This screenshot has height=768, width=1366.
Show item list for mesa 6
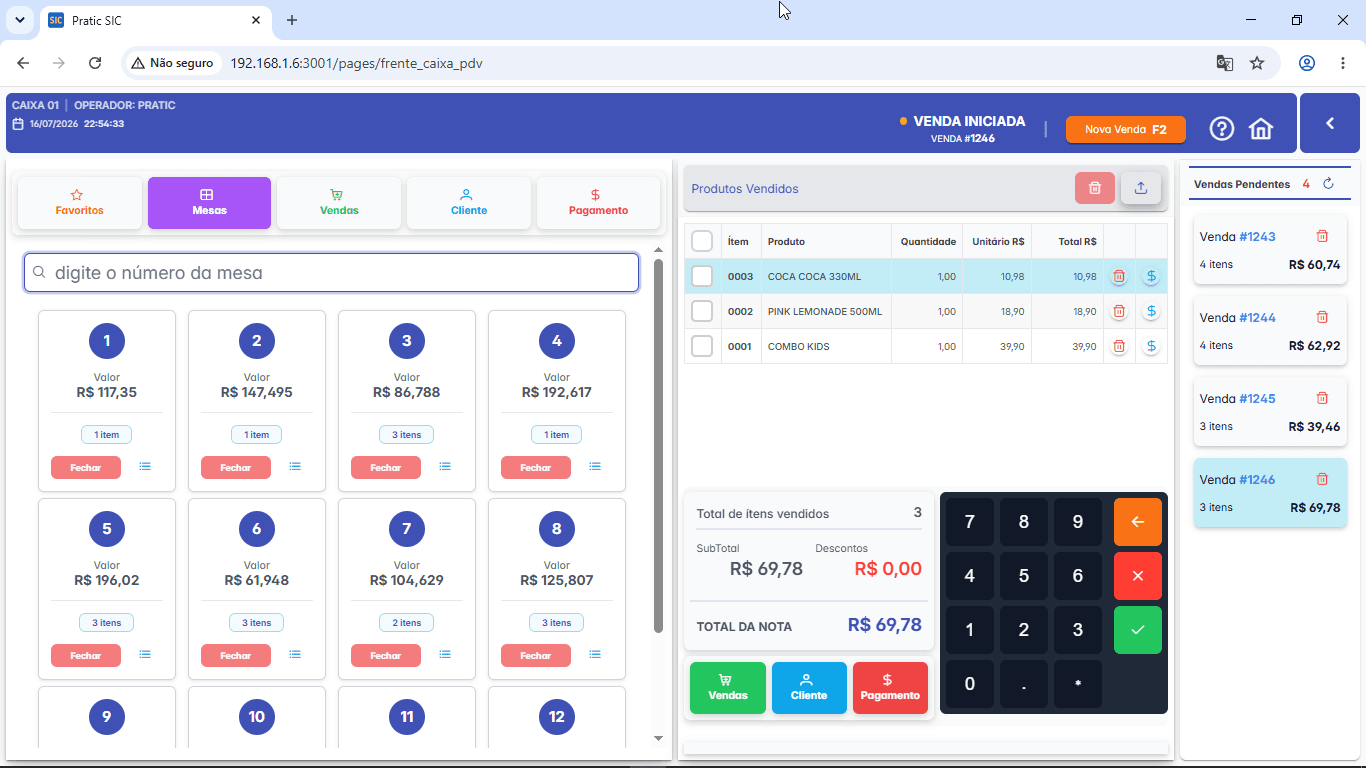click(x=295, y=655)
